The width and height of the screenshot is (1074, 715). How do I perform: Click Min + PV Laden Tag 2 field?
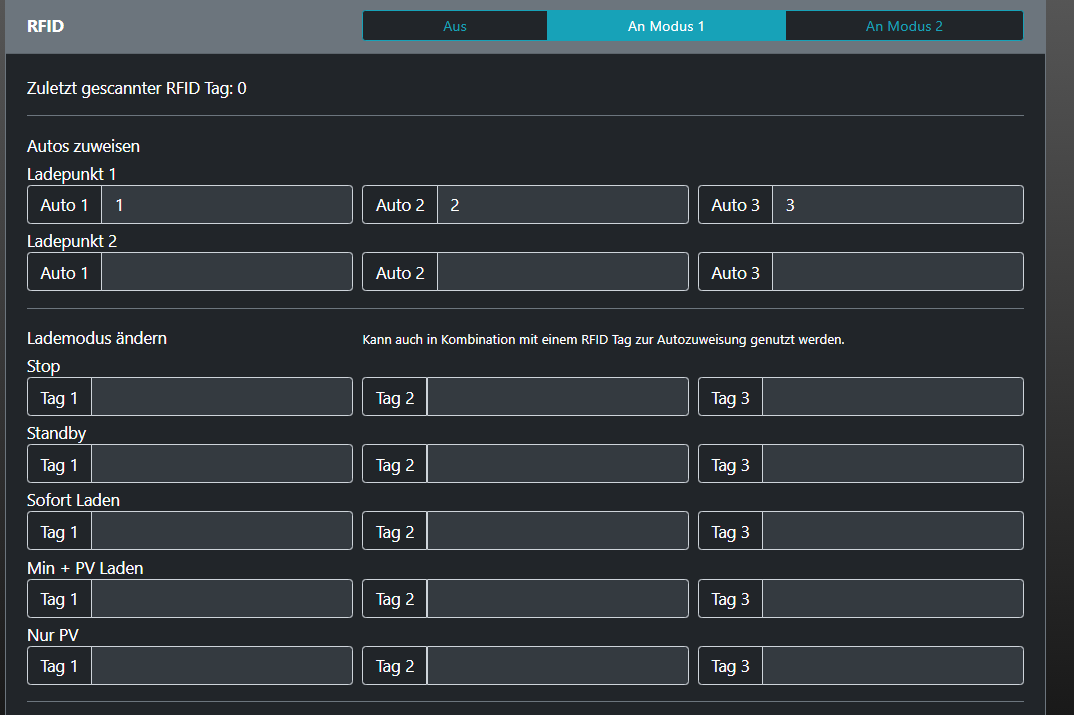pos(557,598)
